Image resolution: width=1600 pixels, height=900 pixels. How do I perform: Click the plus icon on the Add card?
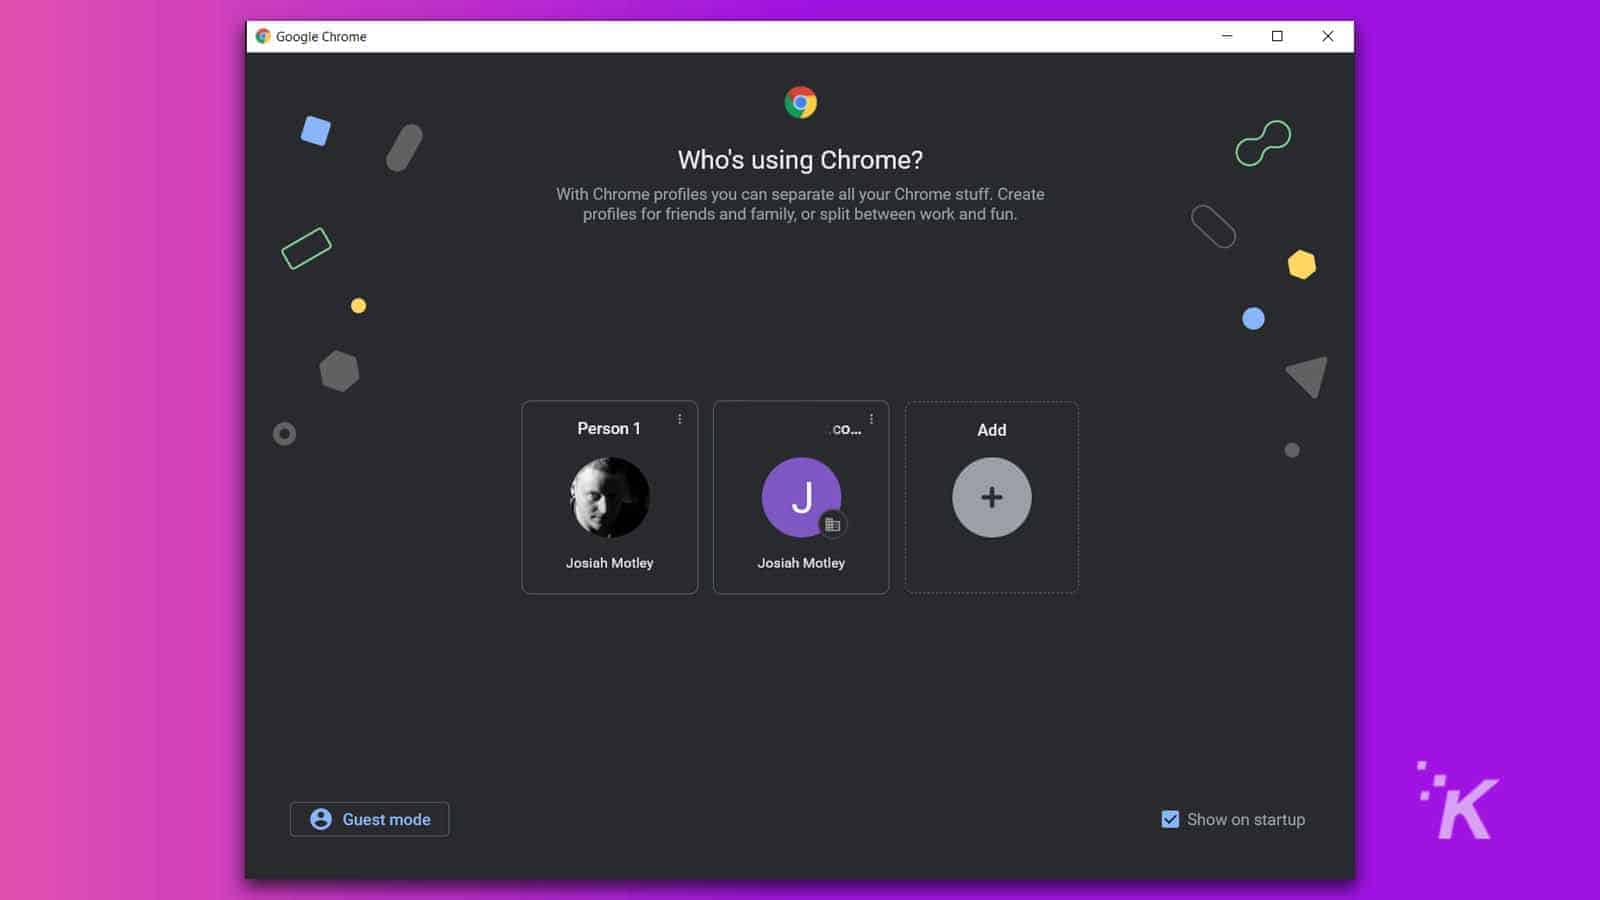[x=990, y=497]
